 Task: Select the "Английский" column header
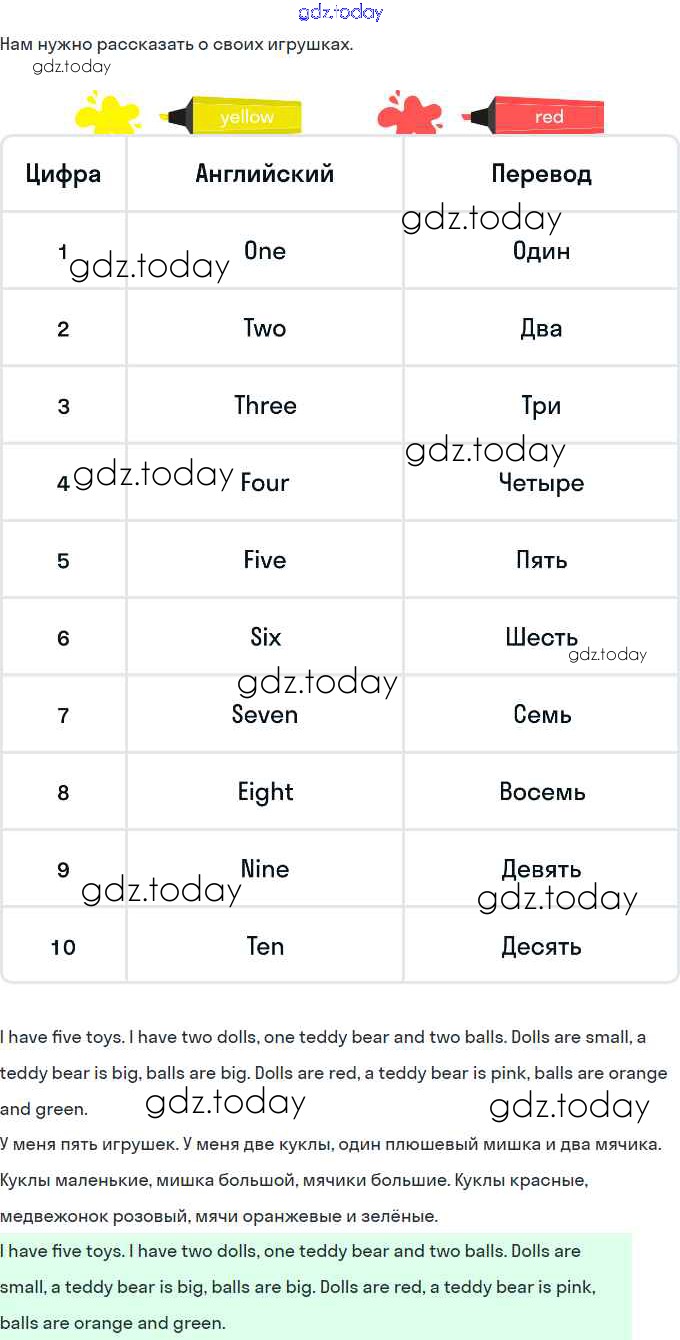[265, 173]
